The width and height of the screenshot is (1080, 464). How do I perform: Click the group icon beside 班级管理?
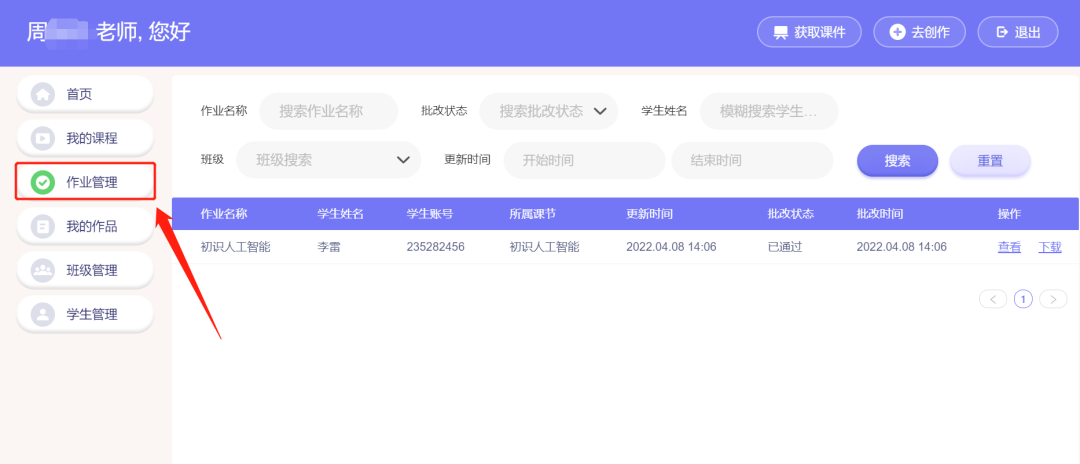pos(43,270)
